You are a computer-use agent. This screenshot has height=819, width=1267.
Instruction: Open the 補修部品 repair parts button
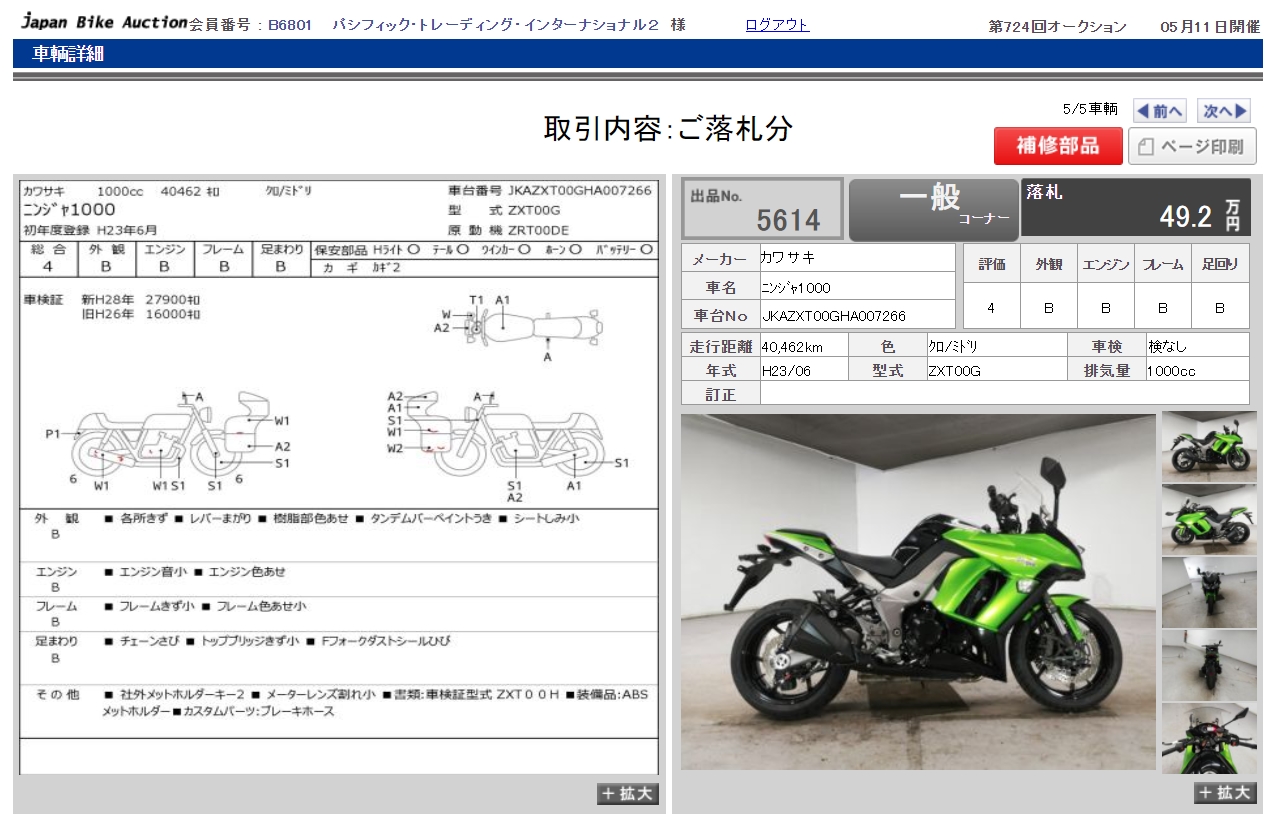pos(1058,146)
